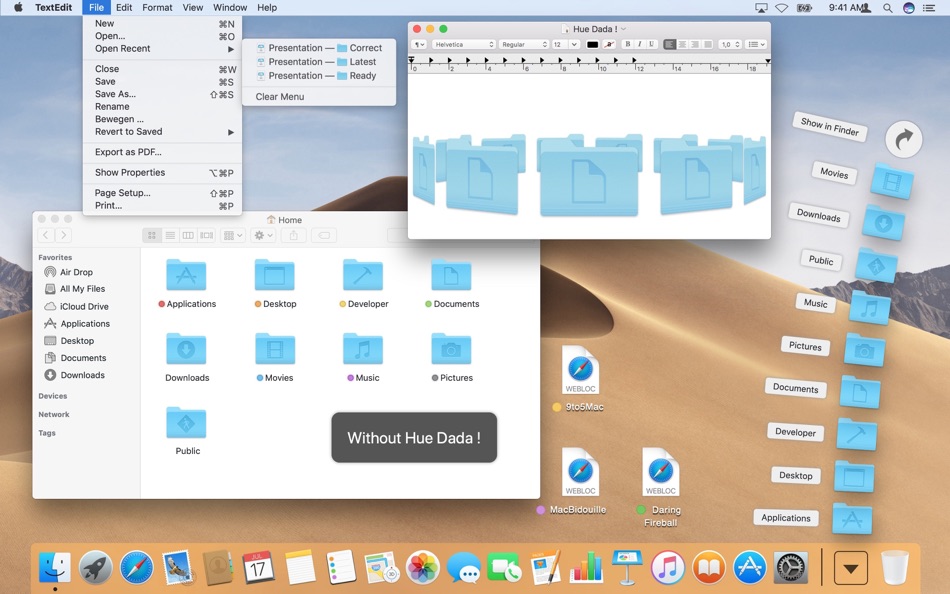Click Finder share toolbar icon
The height and width of the screenshot is (594, 950).
(x=294, y=235)
